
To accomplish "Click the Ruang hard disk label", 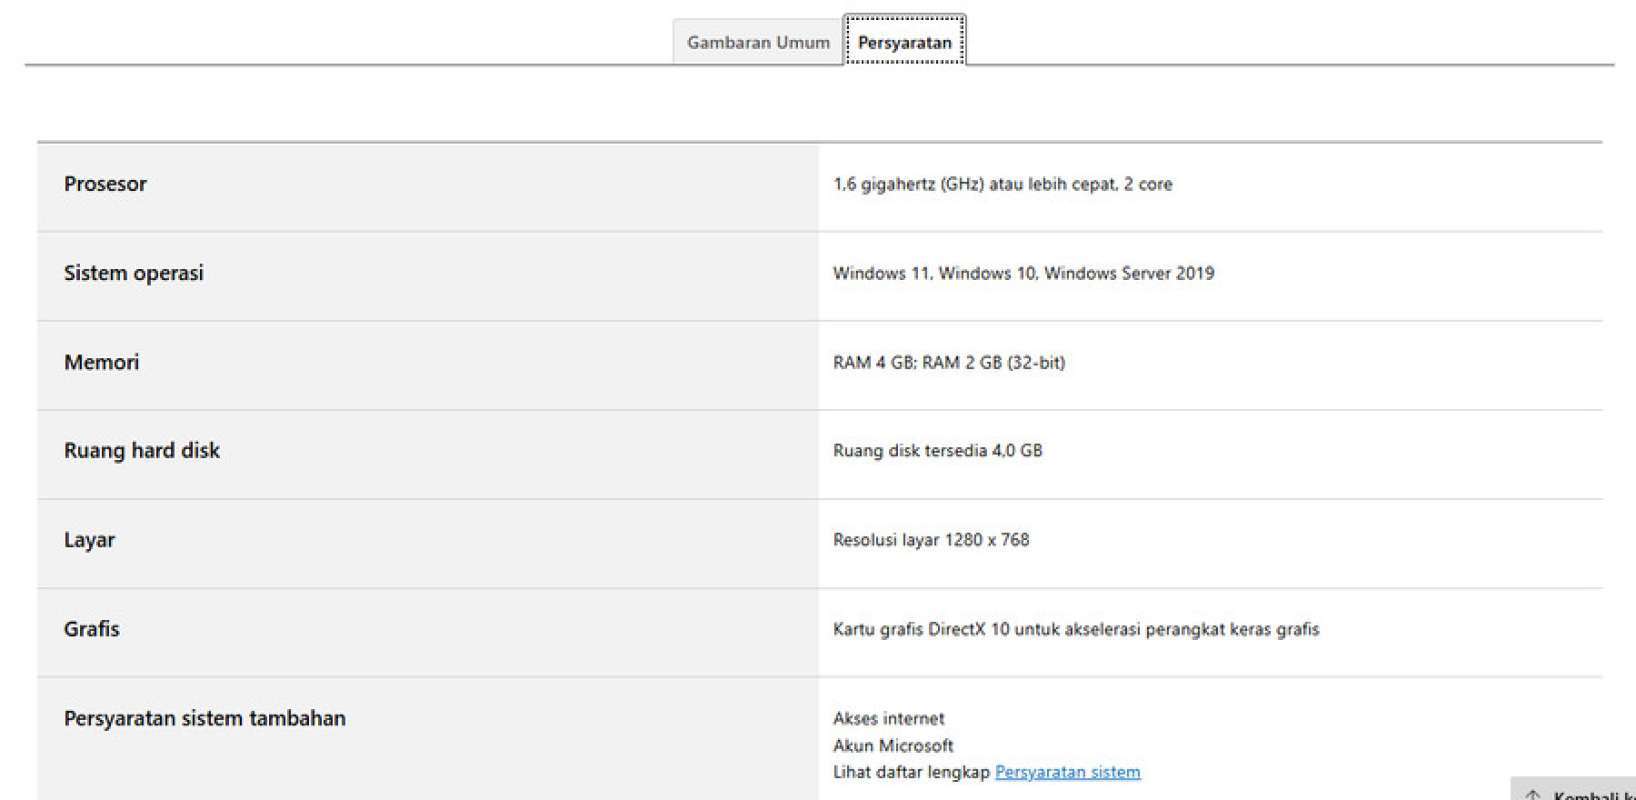I will click(x=142, y=451).
